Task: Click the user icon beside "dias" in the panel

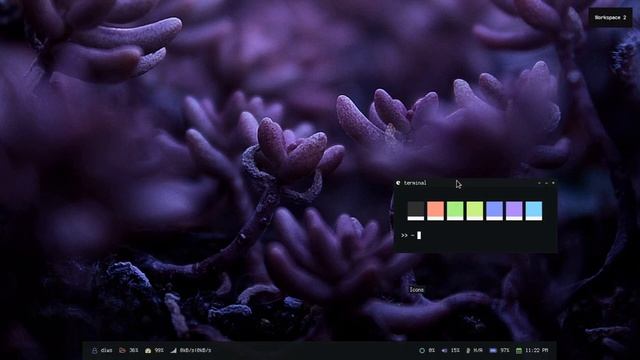Action: [95, 350]
